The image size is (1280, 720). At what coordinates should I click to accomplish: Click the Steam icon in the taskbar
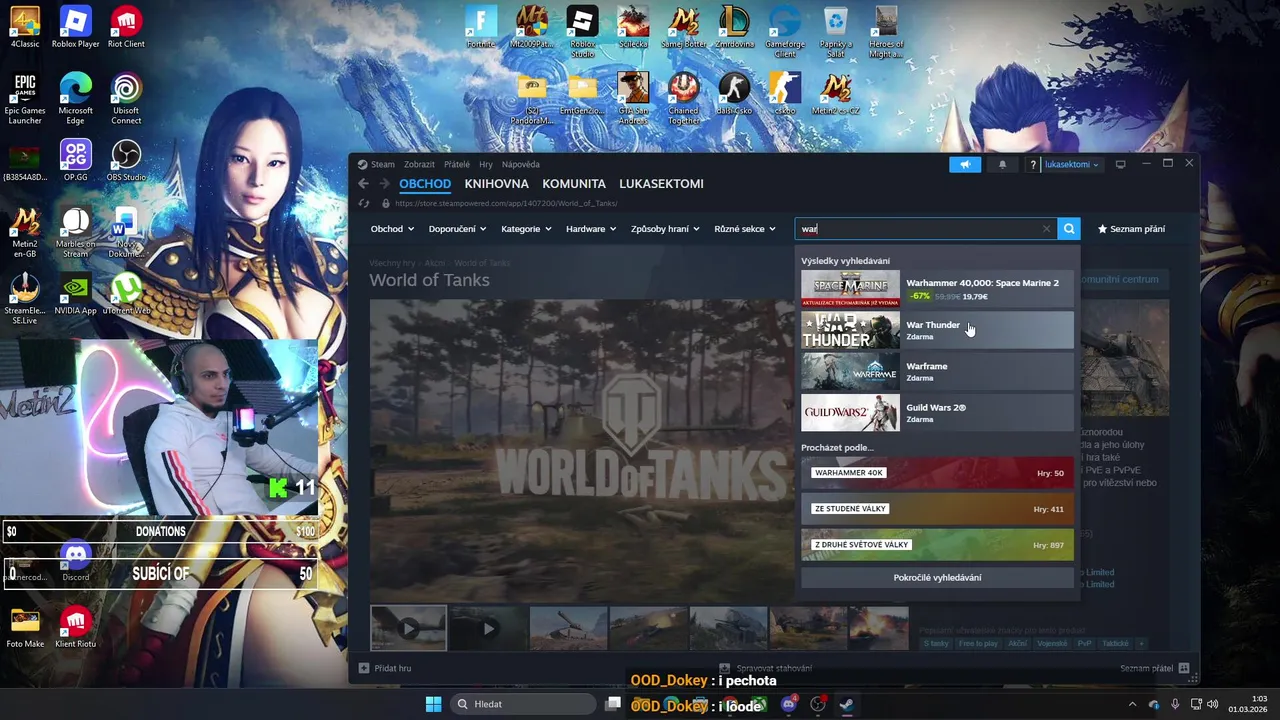(847, 704)
